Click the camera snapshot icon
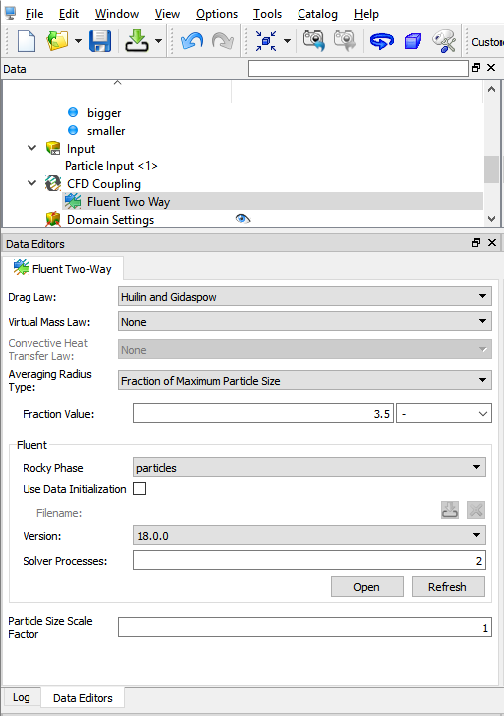The width and height of the screenshot is (504, 716). tap(314, 41)
